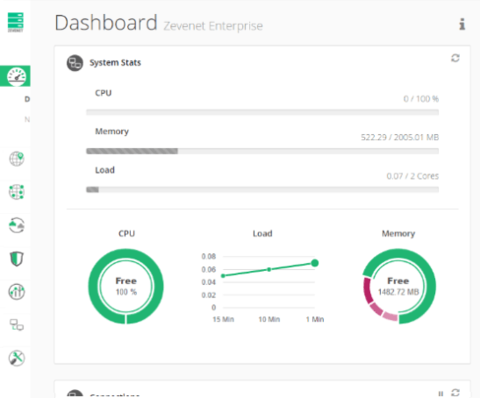
Task: Select the 'D' submenu item in sidebar
Action: [x=27, y=99]
